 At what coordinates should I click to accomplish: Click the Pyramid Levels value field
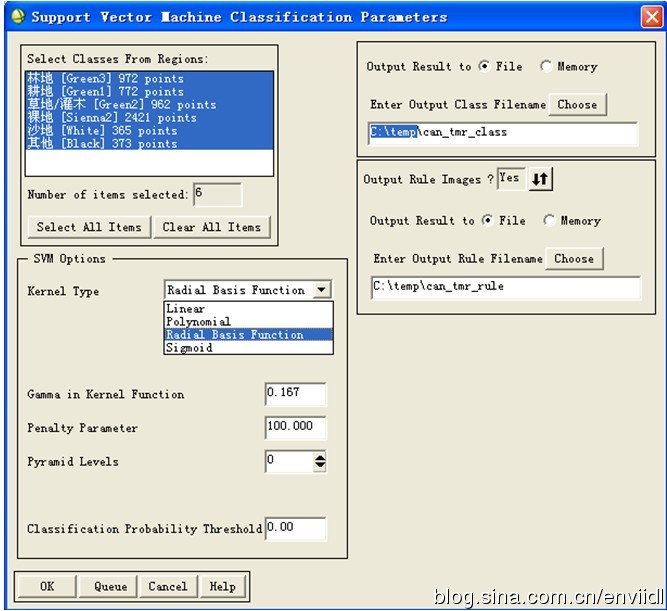[289, 461]
